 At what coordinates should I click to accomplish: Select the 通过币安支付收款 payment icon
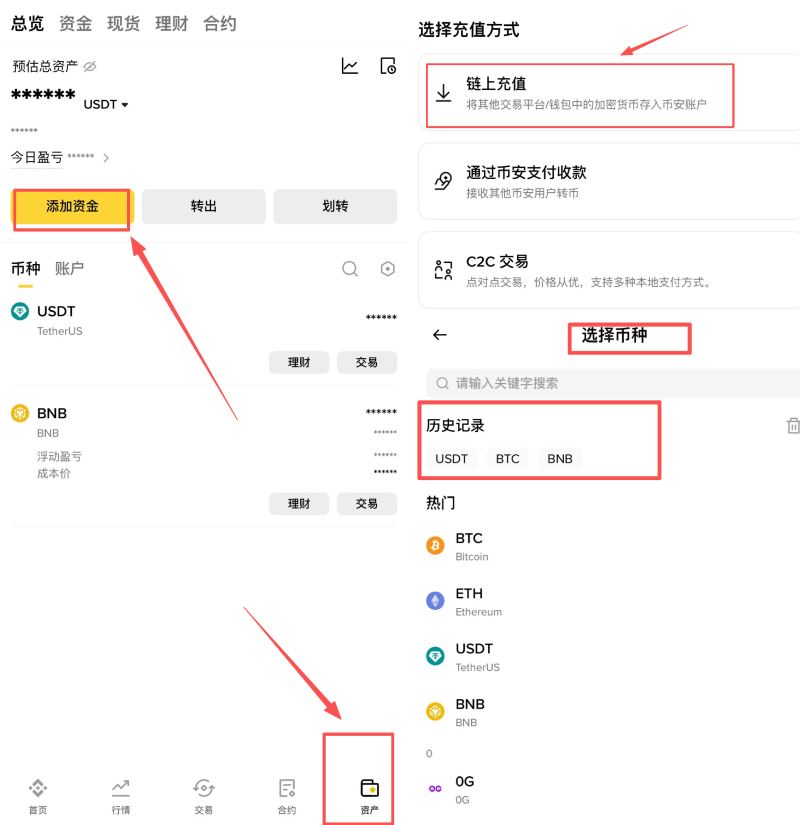[x=443, y=181]
